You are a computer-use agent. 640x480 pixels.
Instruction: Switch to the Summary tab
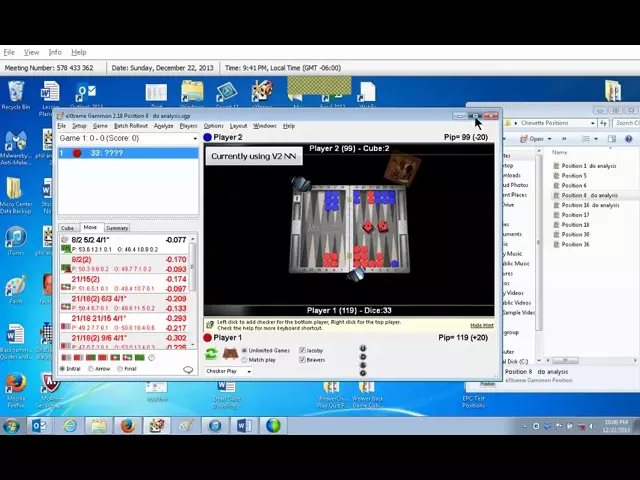117,228
